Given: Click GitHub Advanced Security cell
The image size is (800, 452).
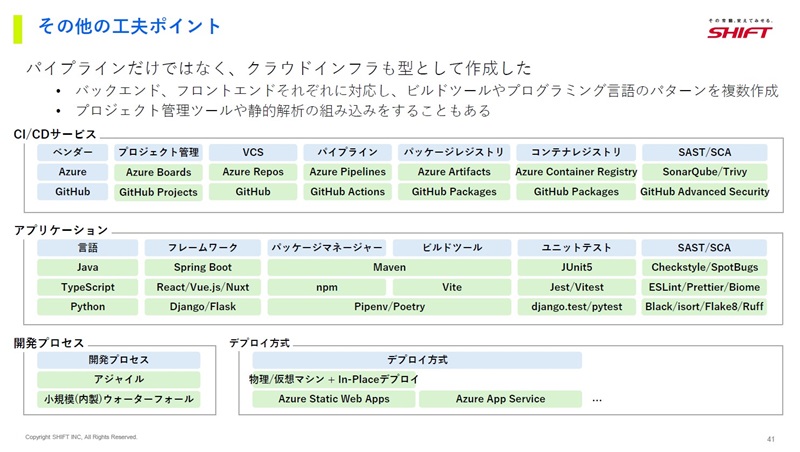Looking at the screenshot, I should click(705, 192).
